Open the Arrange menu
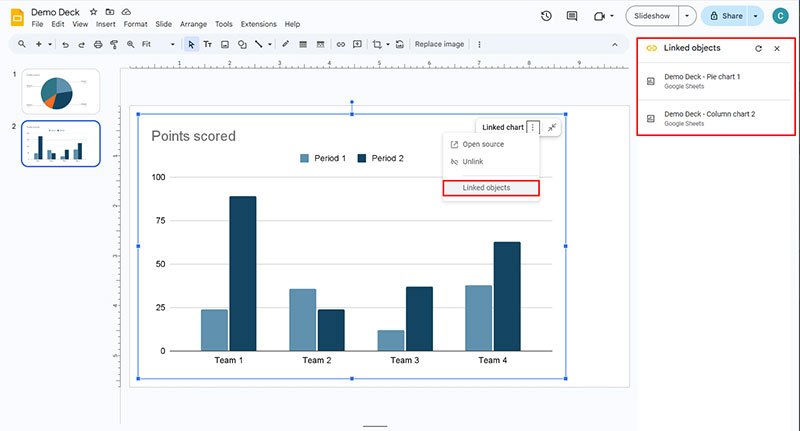 [x=194, y=24]
